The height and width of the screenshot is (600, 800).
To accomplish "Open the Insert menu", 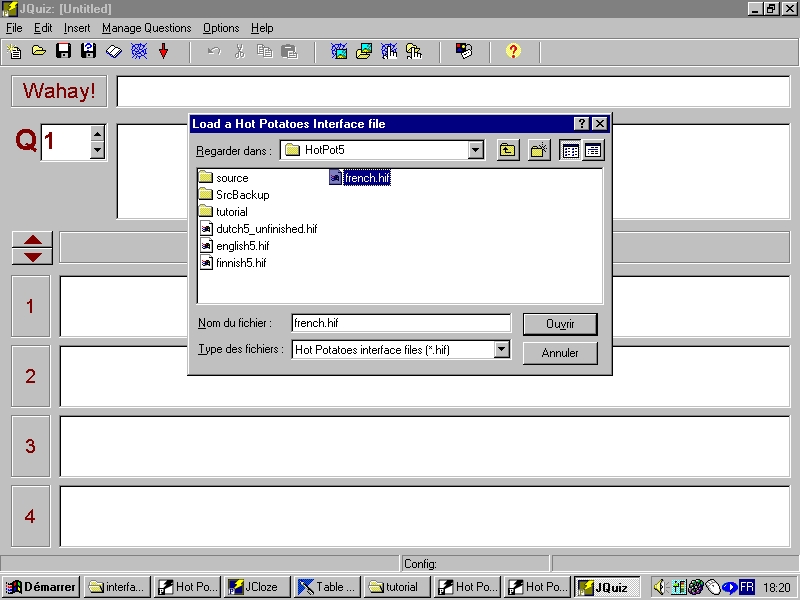I will pos(77,28).
